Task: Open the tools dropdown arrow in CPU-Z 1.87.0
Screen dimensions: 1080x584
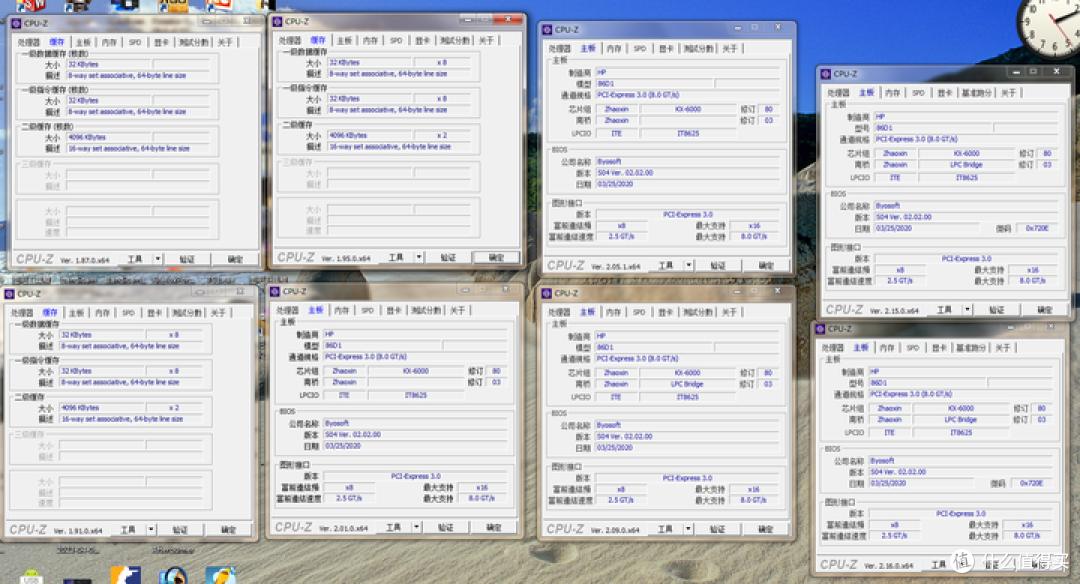Action: click(158, 259)
